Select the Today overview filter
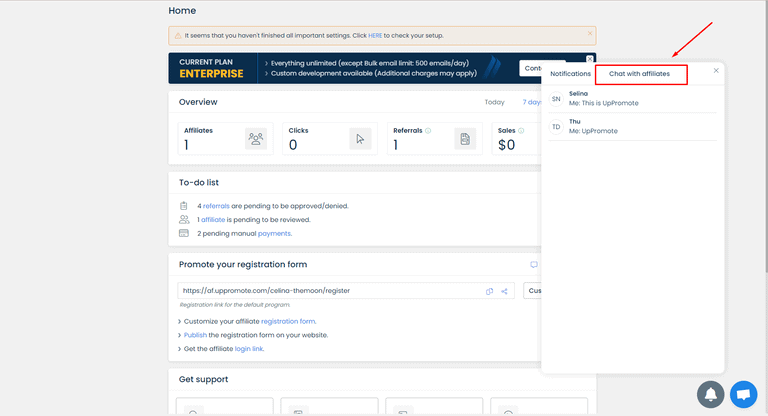The width and height of the screenshot is (768, 416). (494, 102)
